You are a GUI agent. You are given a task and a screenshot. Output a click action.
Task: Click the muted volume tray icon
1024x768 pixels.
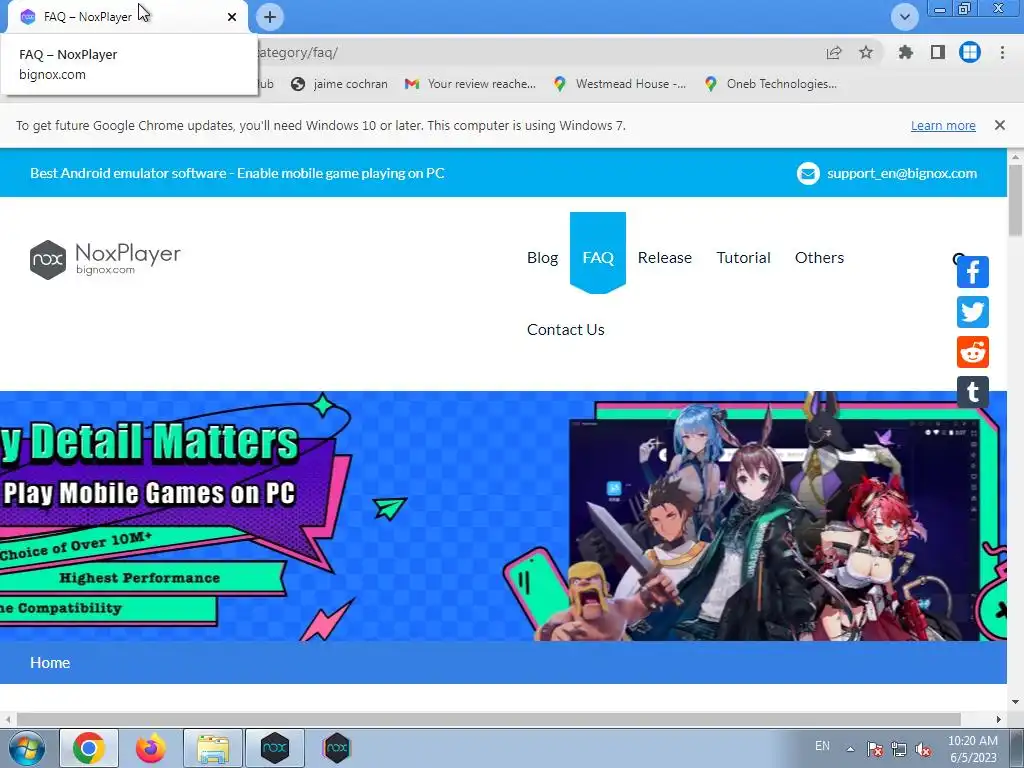923,750
